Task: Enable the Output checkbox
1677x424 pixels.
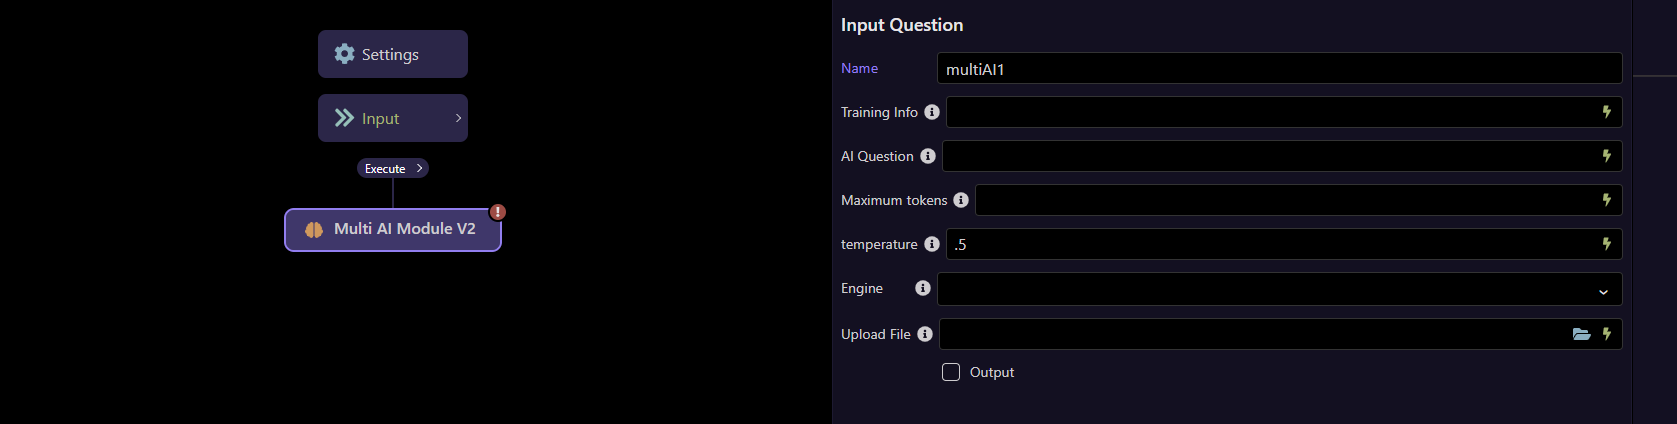Action: tap(951, 372)
